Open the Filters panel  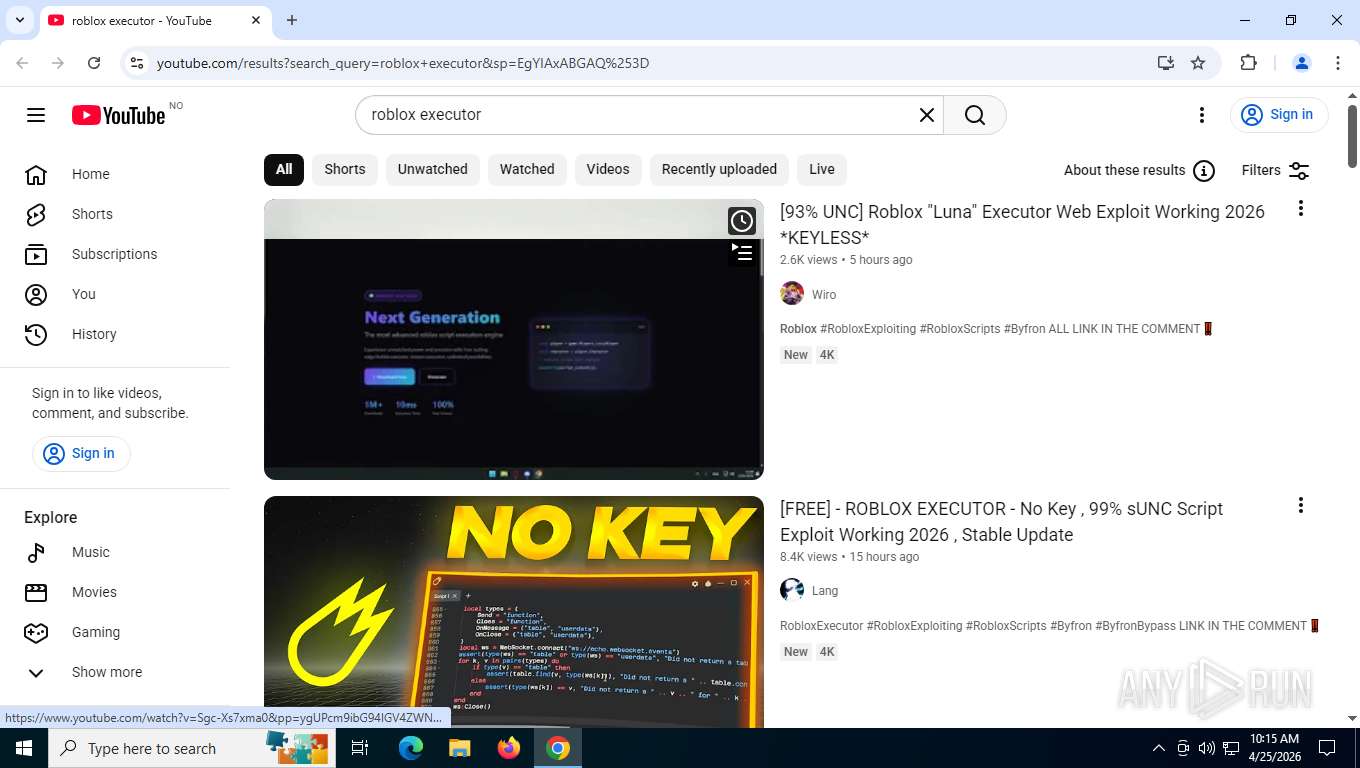coord(1276,170)
